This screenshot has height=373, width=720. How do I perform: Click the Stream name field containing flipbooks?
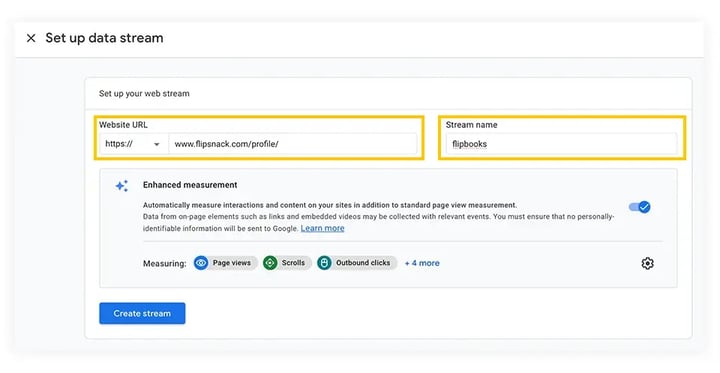point(561,144)
